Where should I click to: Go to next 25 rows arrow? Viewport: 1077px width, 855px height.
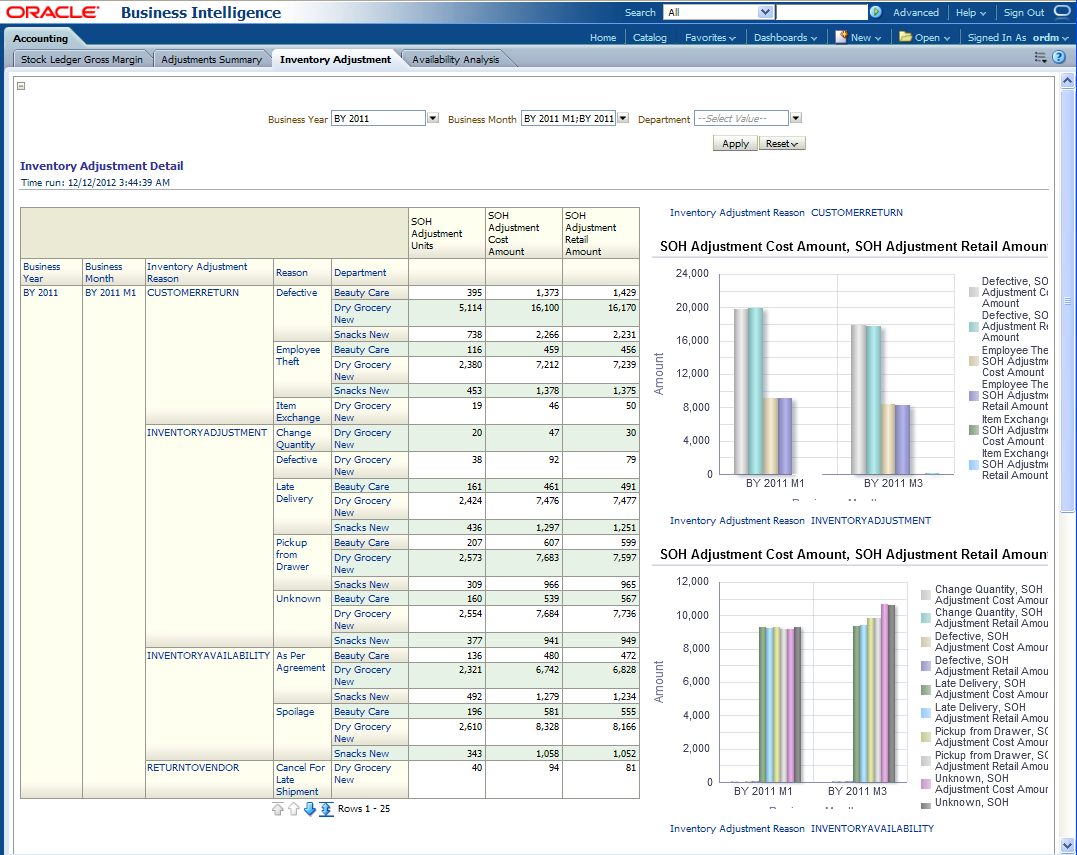pyautogui.click(x=310, y=809)
